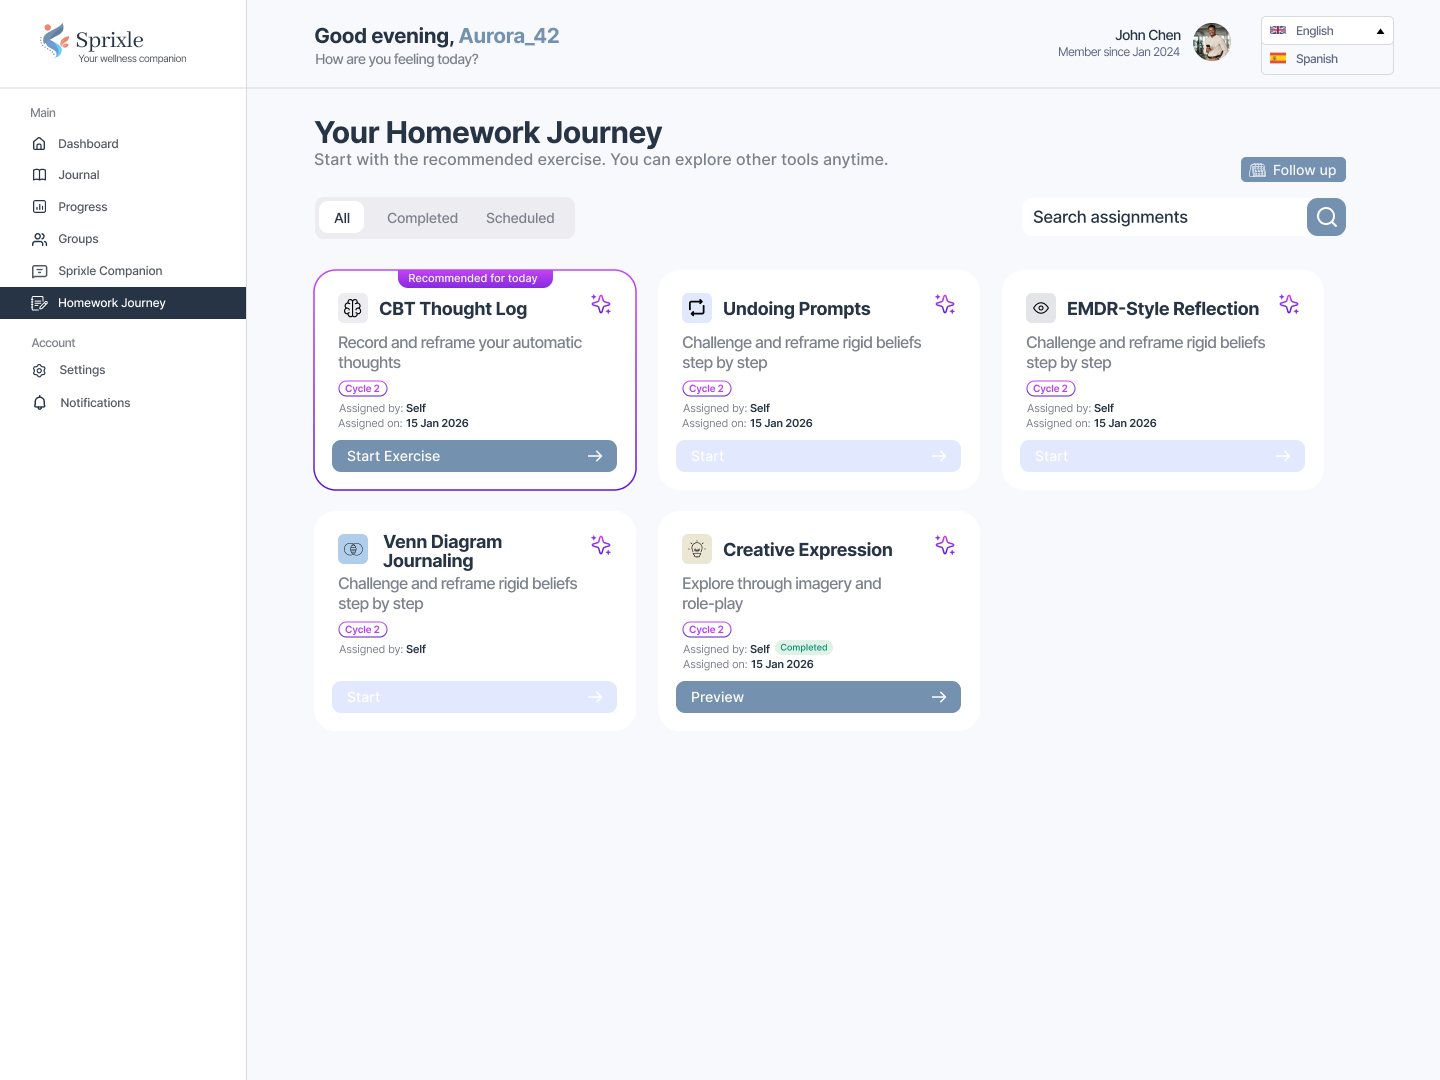Click sparkle icon on Creative Expression card
This screenshot has width=1440, height=1080.
[945, 545]
